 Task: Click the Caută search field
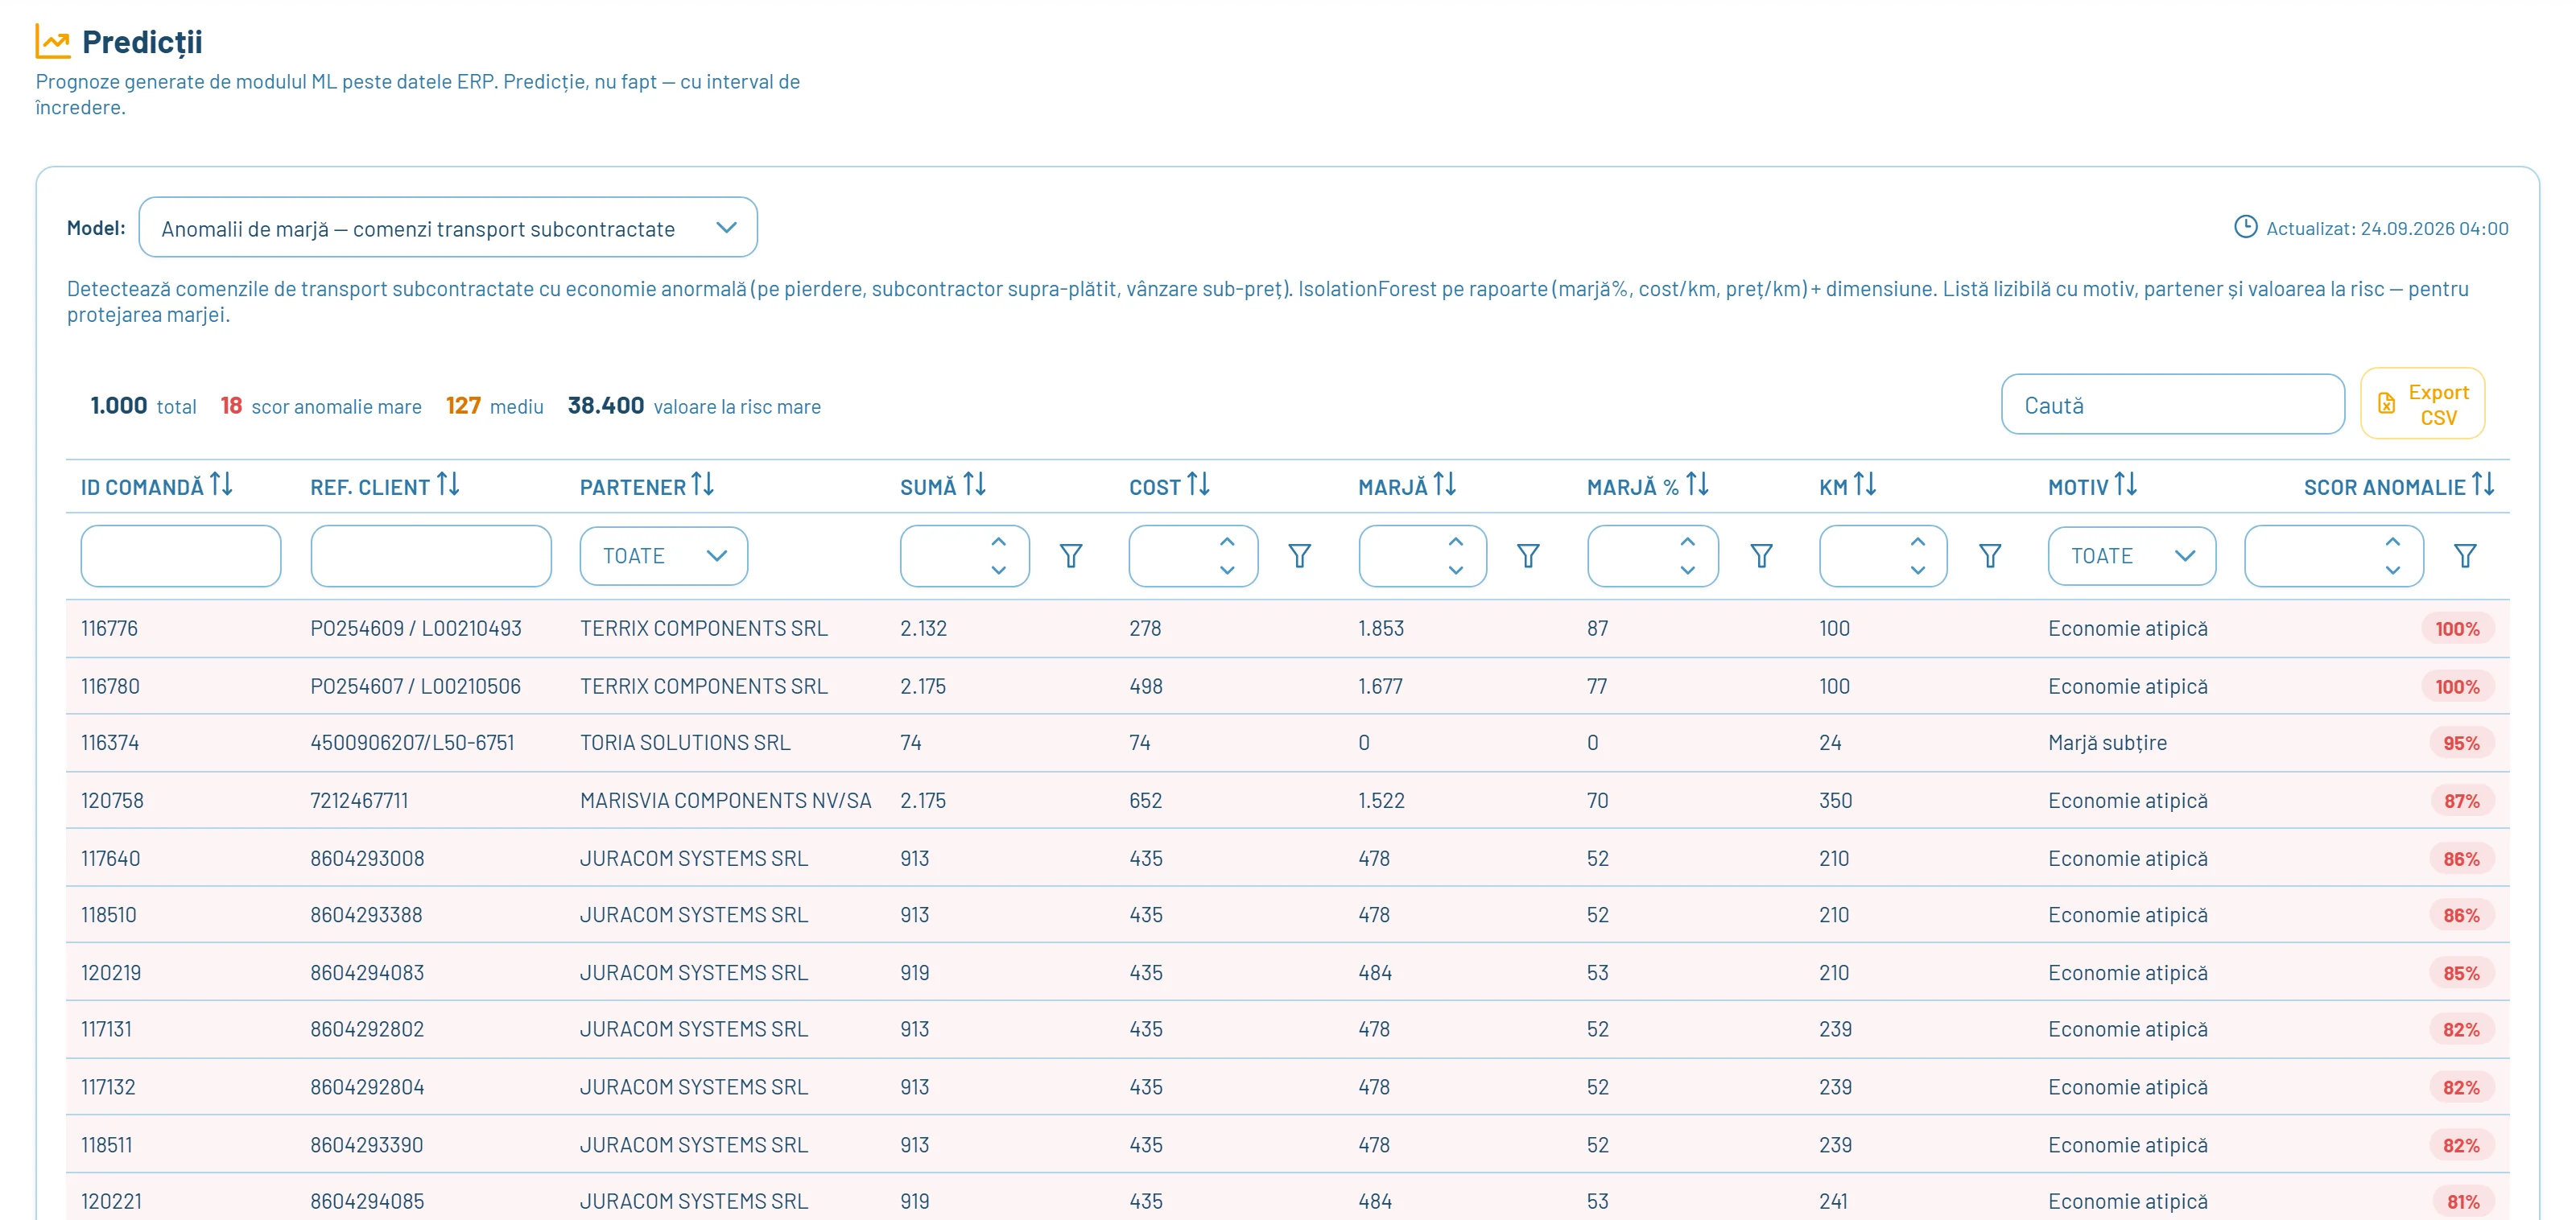[2173, 405]
